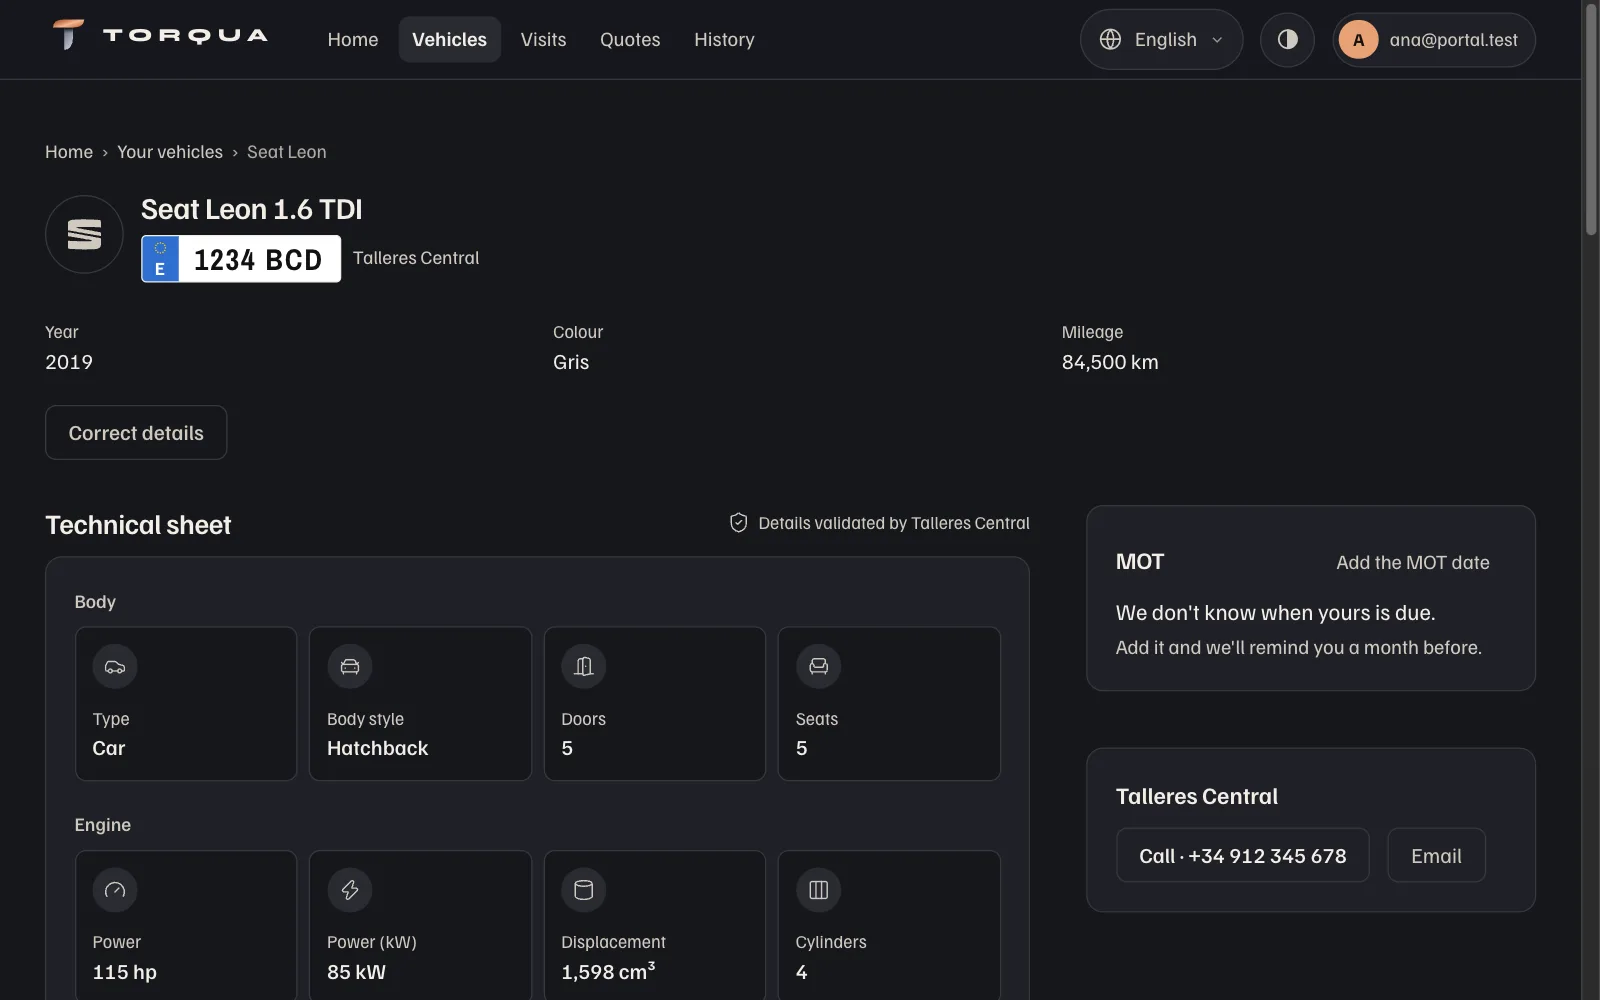Click the Torqua logo icon
Image resolution: width=1600 pixels, height=1000 pixels.
[x=68, y=35]
